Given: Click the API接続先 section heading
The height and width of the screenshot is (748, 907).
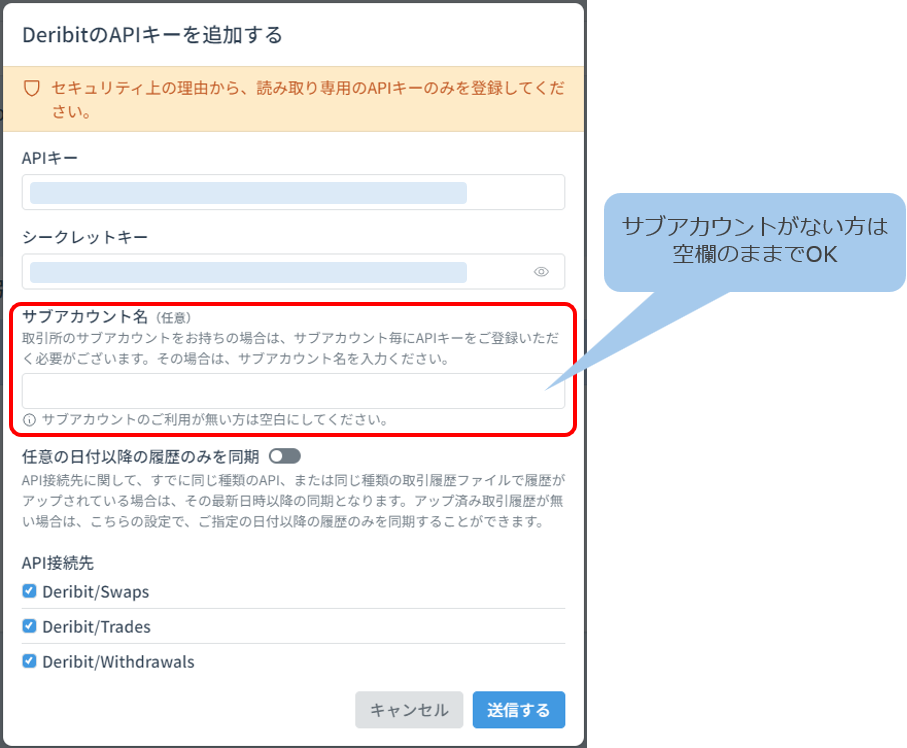Looking at the screenshot, I should pos(58,563).
